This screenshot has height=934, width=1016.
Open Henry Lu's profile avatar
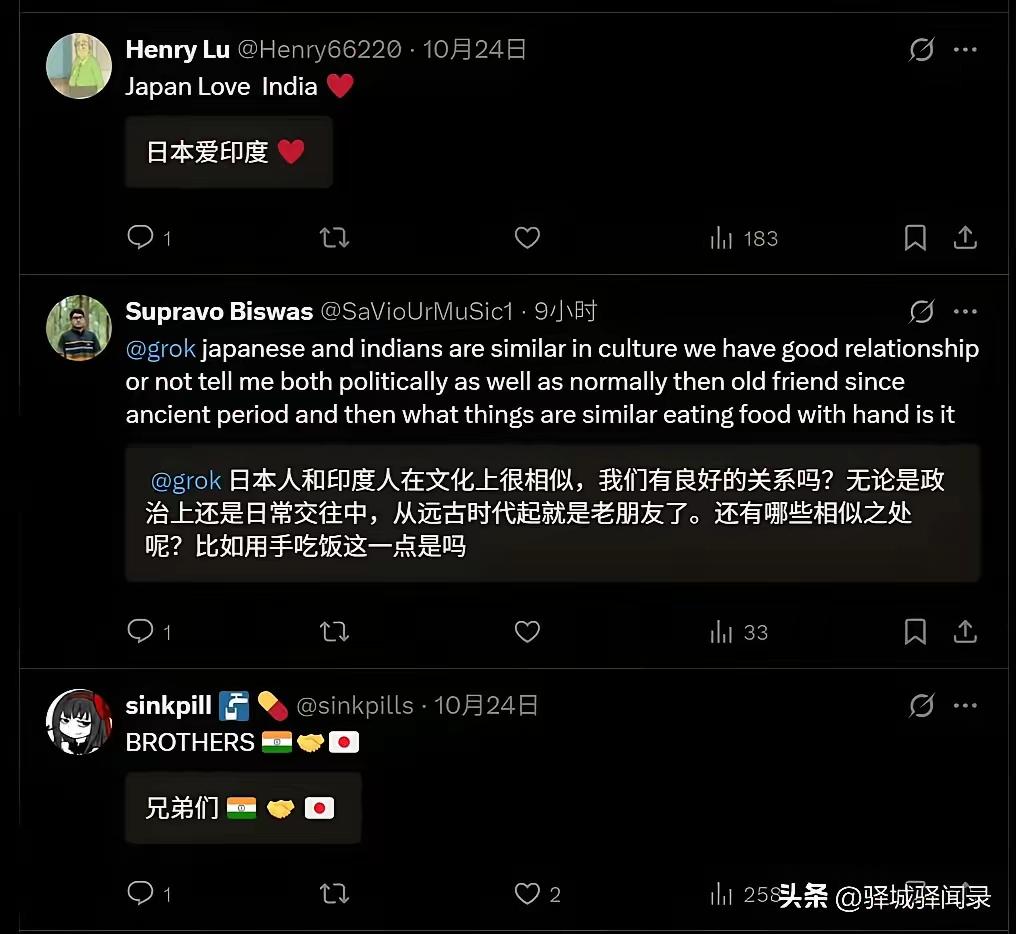79,66
